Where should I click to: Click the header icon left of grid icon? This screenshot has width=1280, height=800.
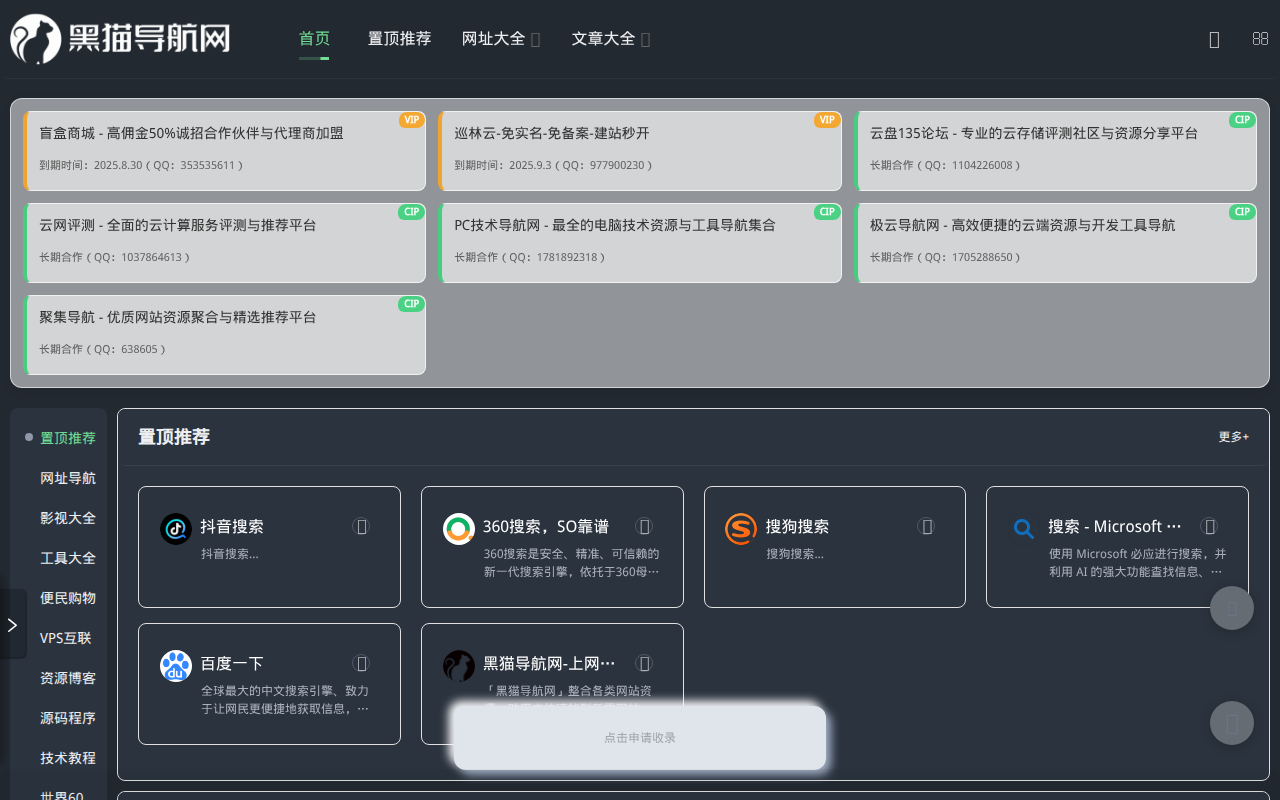(1214, 39)
